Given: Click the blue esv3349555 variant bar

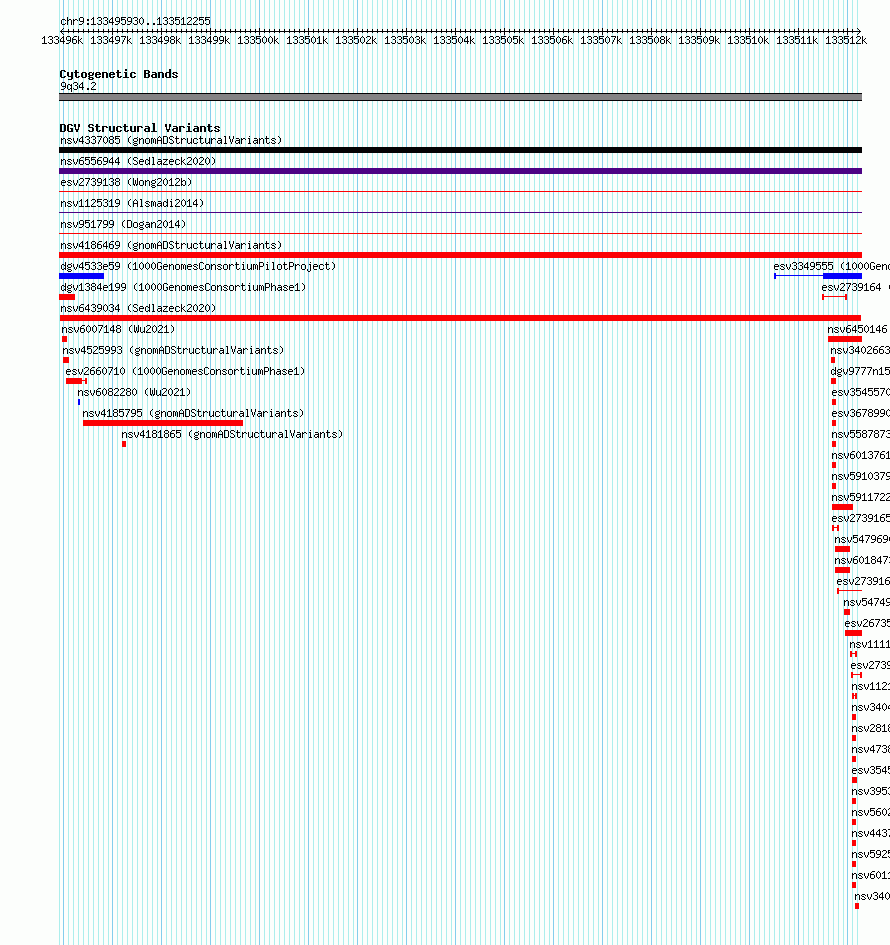Looking at the screenshot, I should 818,276.
